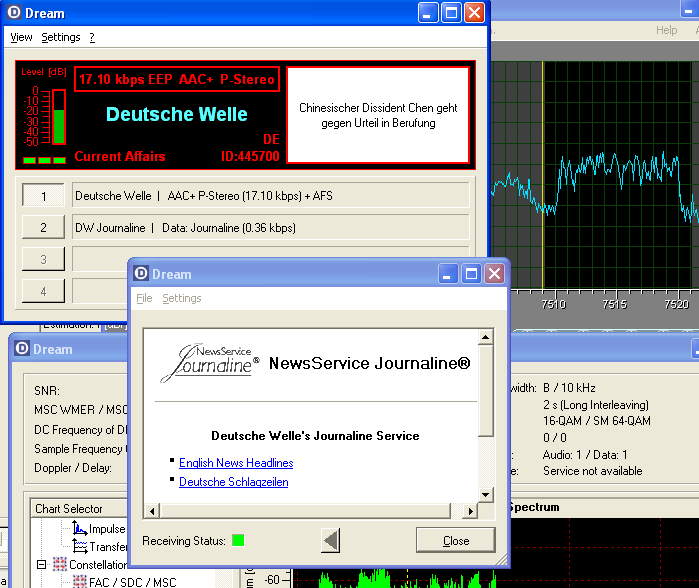Maximize the main Dream window
Image resolution: width=699 pixels, height=588 pixels.
click(x=451, y=12)
